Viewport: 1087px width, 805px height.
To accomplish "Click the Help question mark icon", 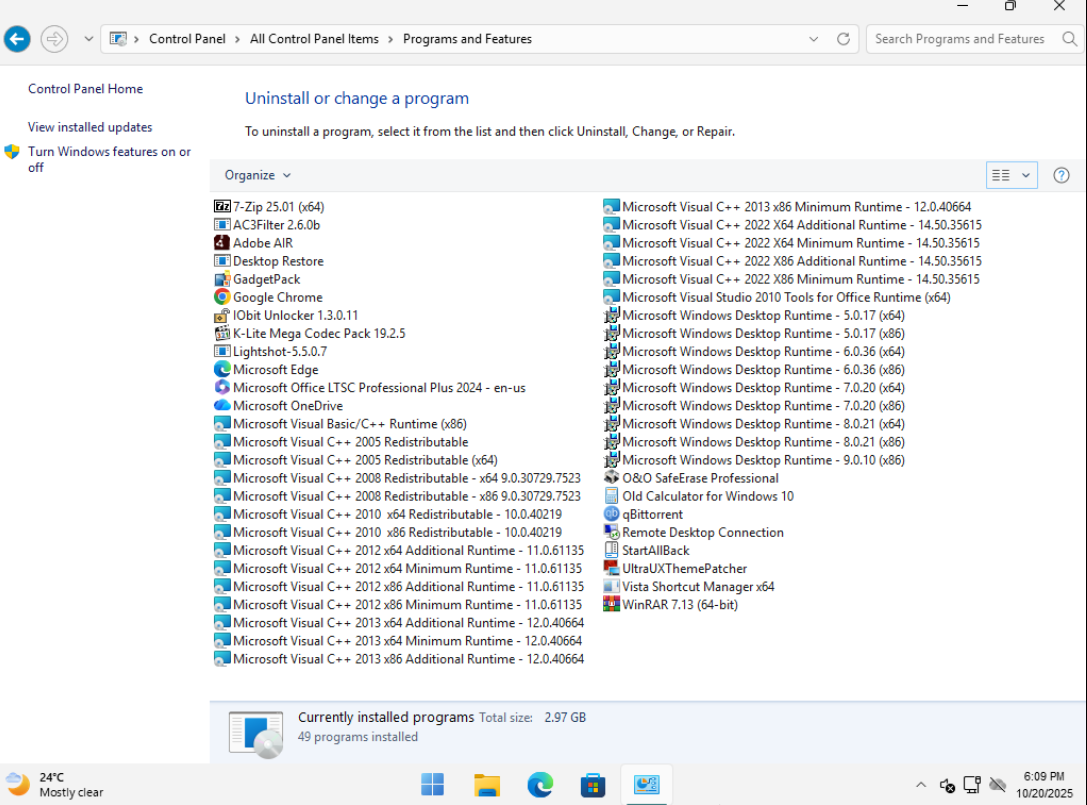I will coord(1061,175).
